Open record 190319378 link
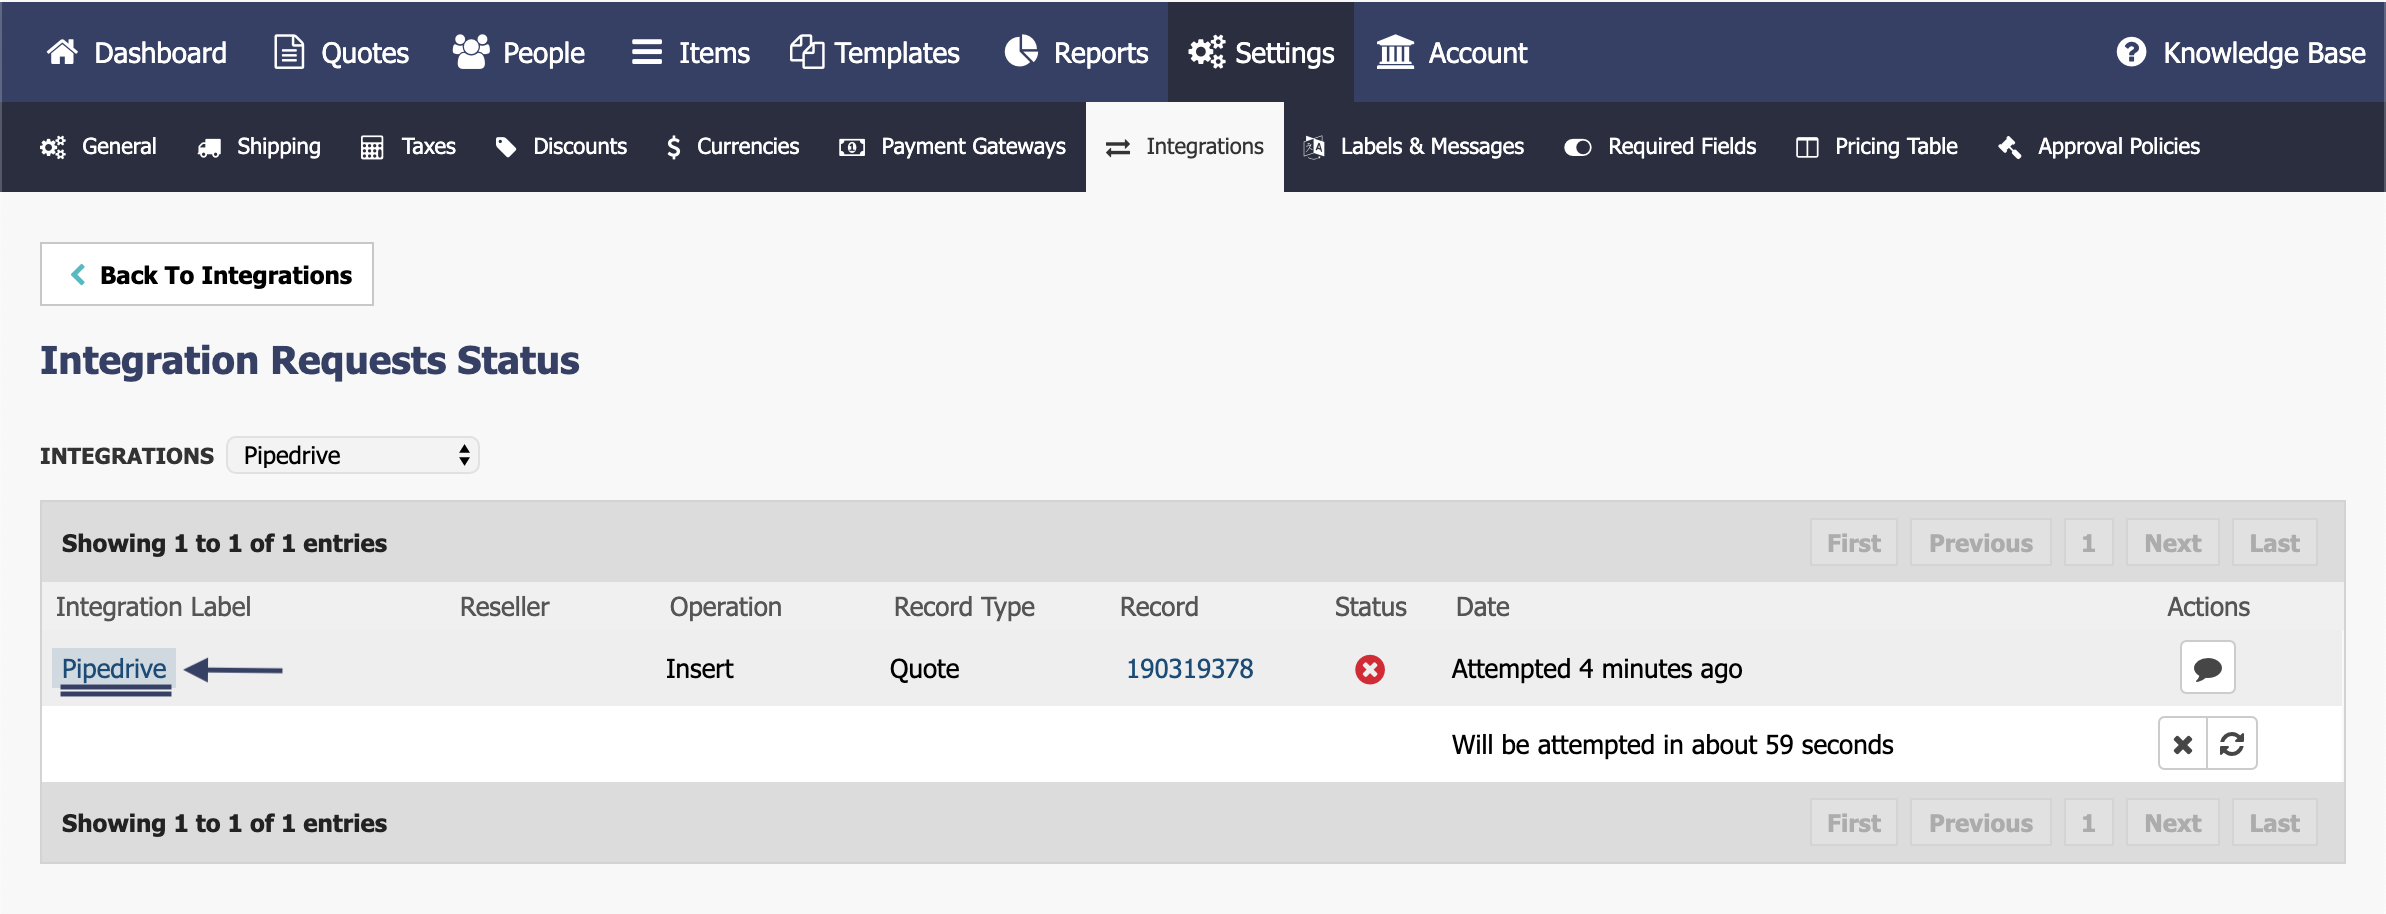 click(1189, 669)
